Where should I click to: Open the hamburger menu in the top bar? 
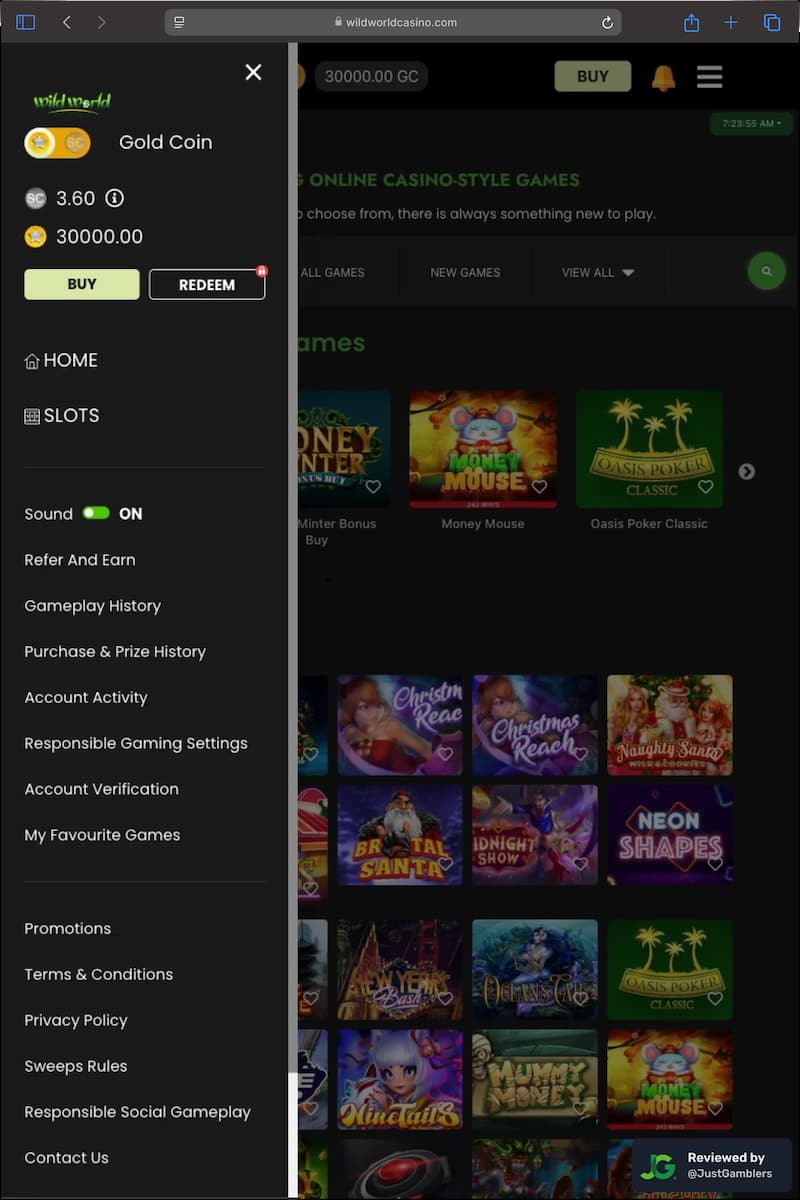pyautogui.click(x=709, y=76)
